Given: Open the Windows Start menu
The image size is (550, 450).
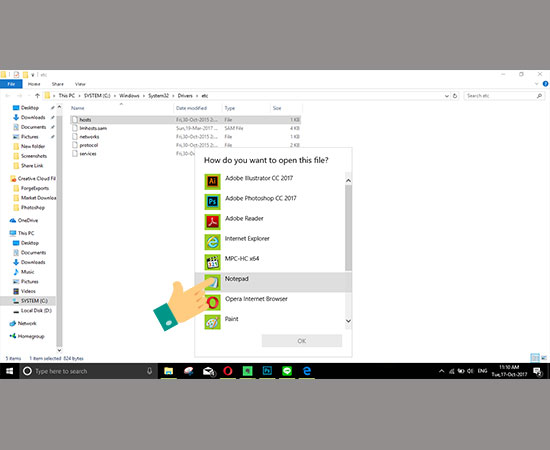Looking at the screenshot, I should 9,371.
